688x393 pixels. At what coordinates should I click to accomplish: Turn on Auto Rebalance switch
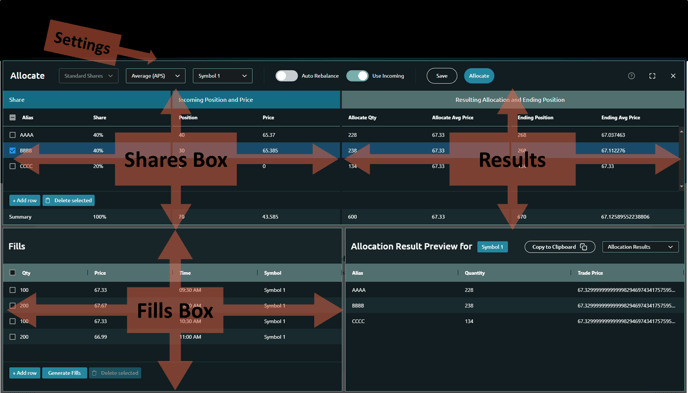click(x=287, y=76)
